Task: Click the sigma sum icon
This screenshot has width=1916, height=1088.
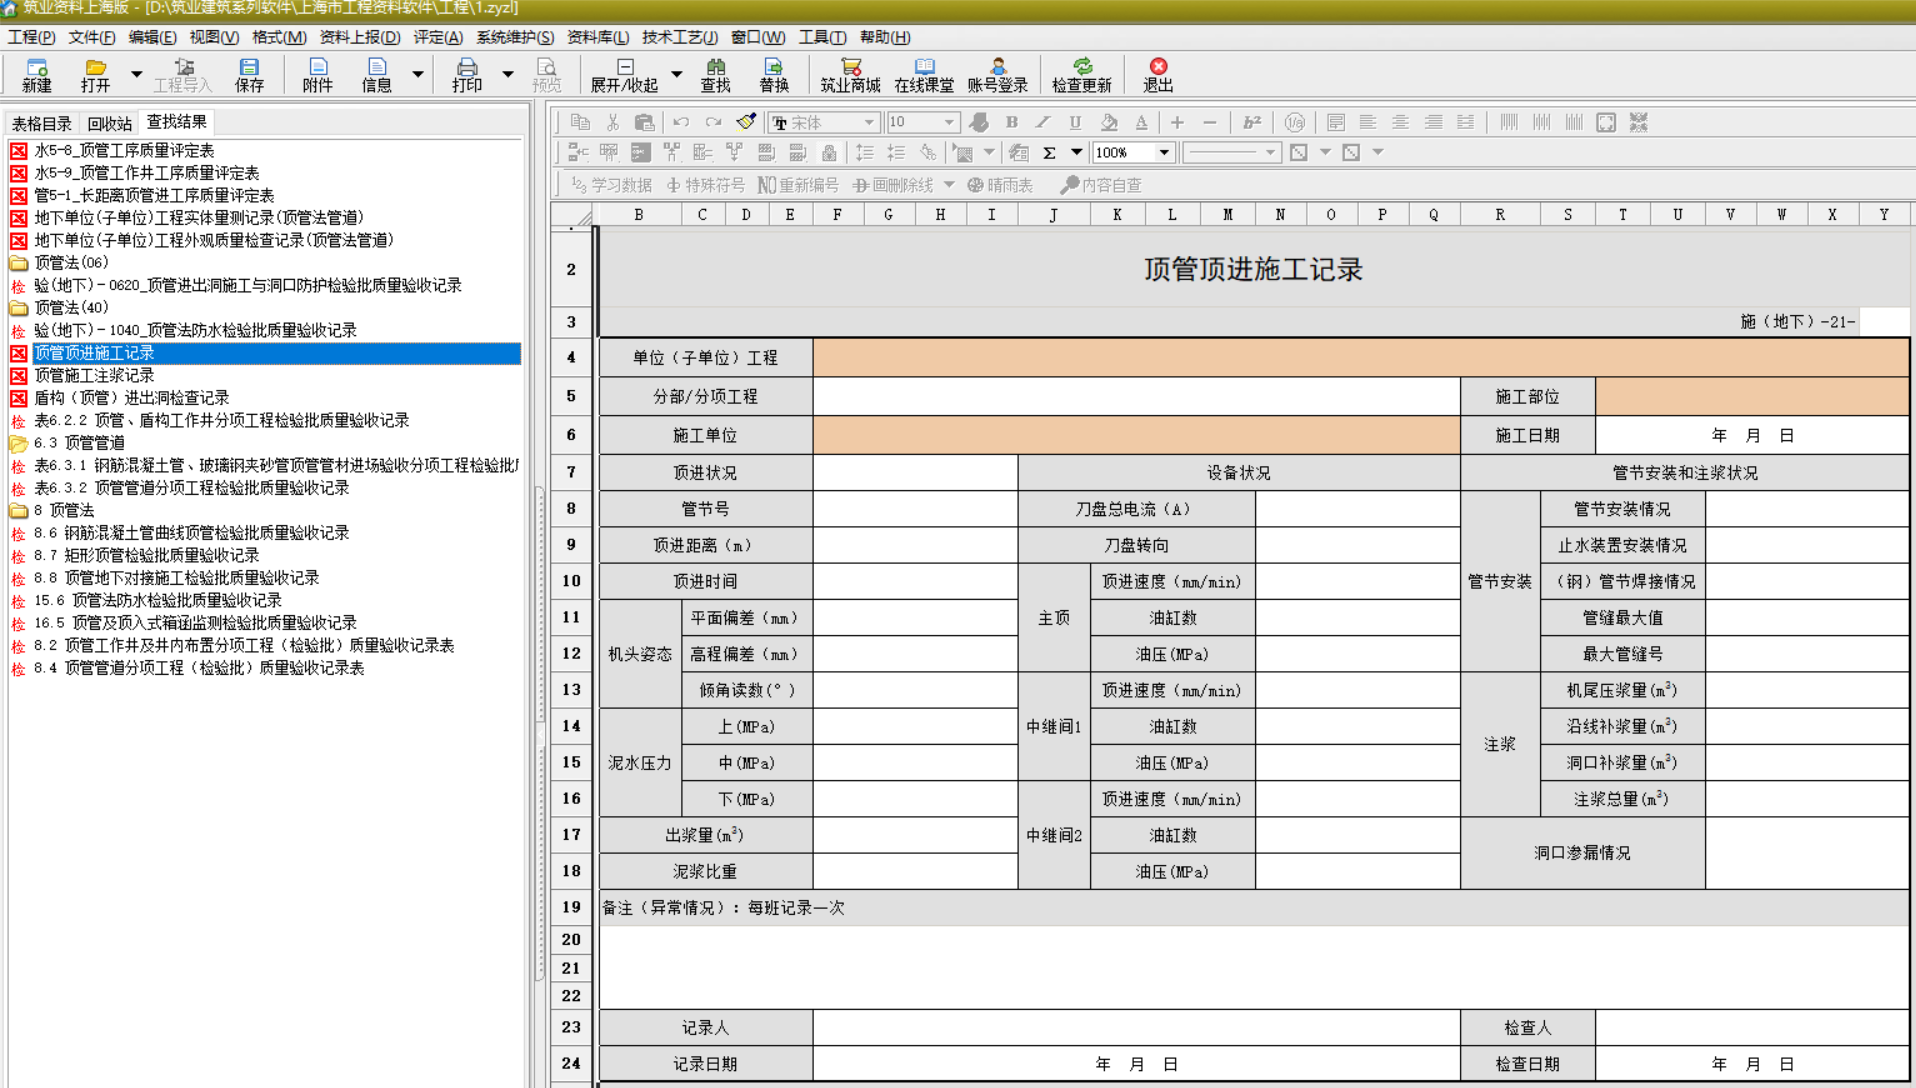Action: [1049, 153]
